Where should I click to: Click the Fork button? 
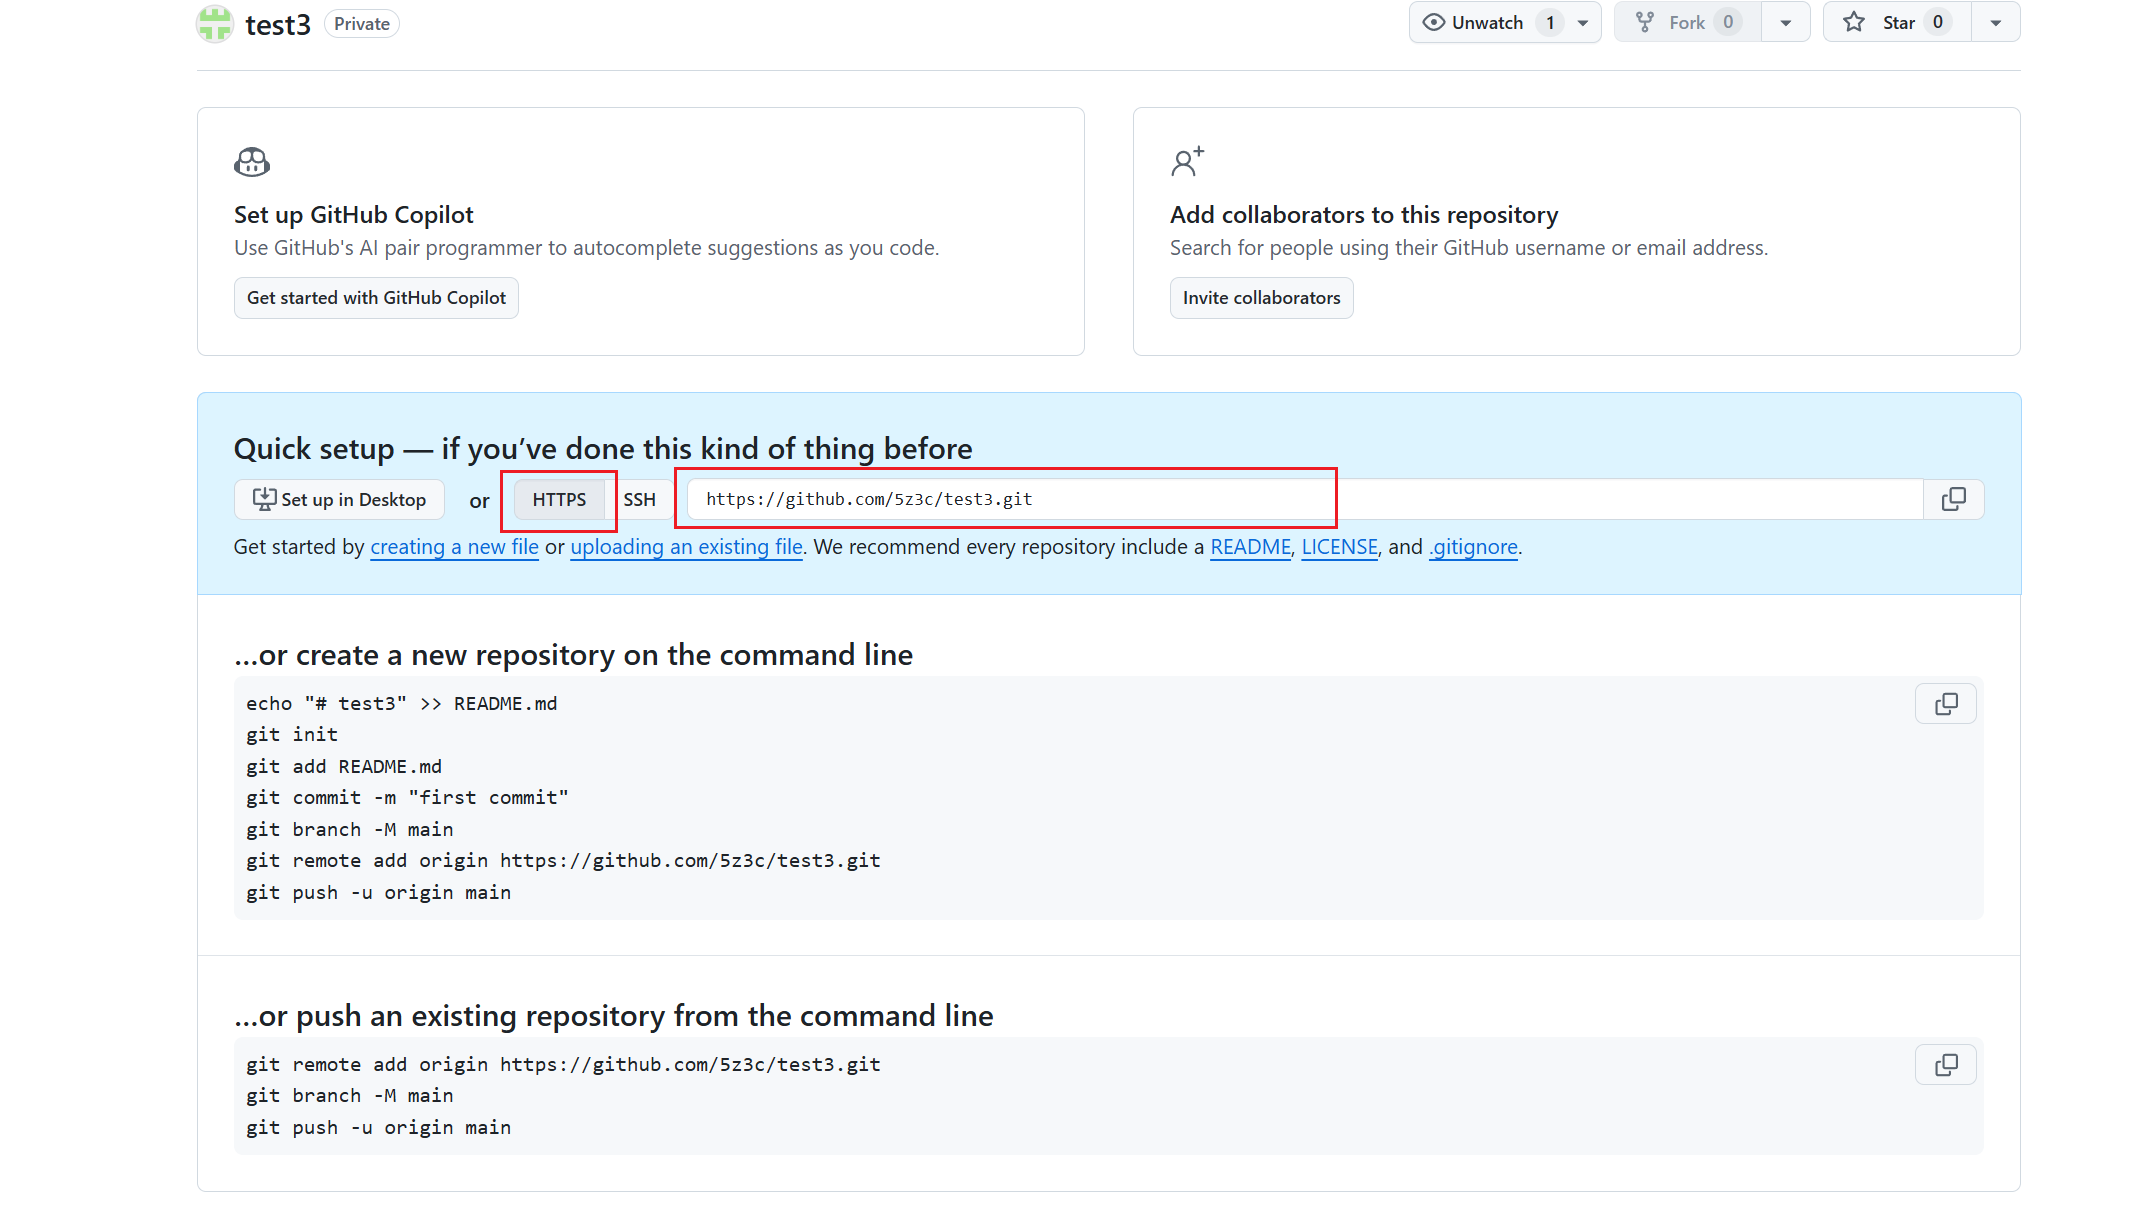click(x=1686, y=22)
